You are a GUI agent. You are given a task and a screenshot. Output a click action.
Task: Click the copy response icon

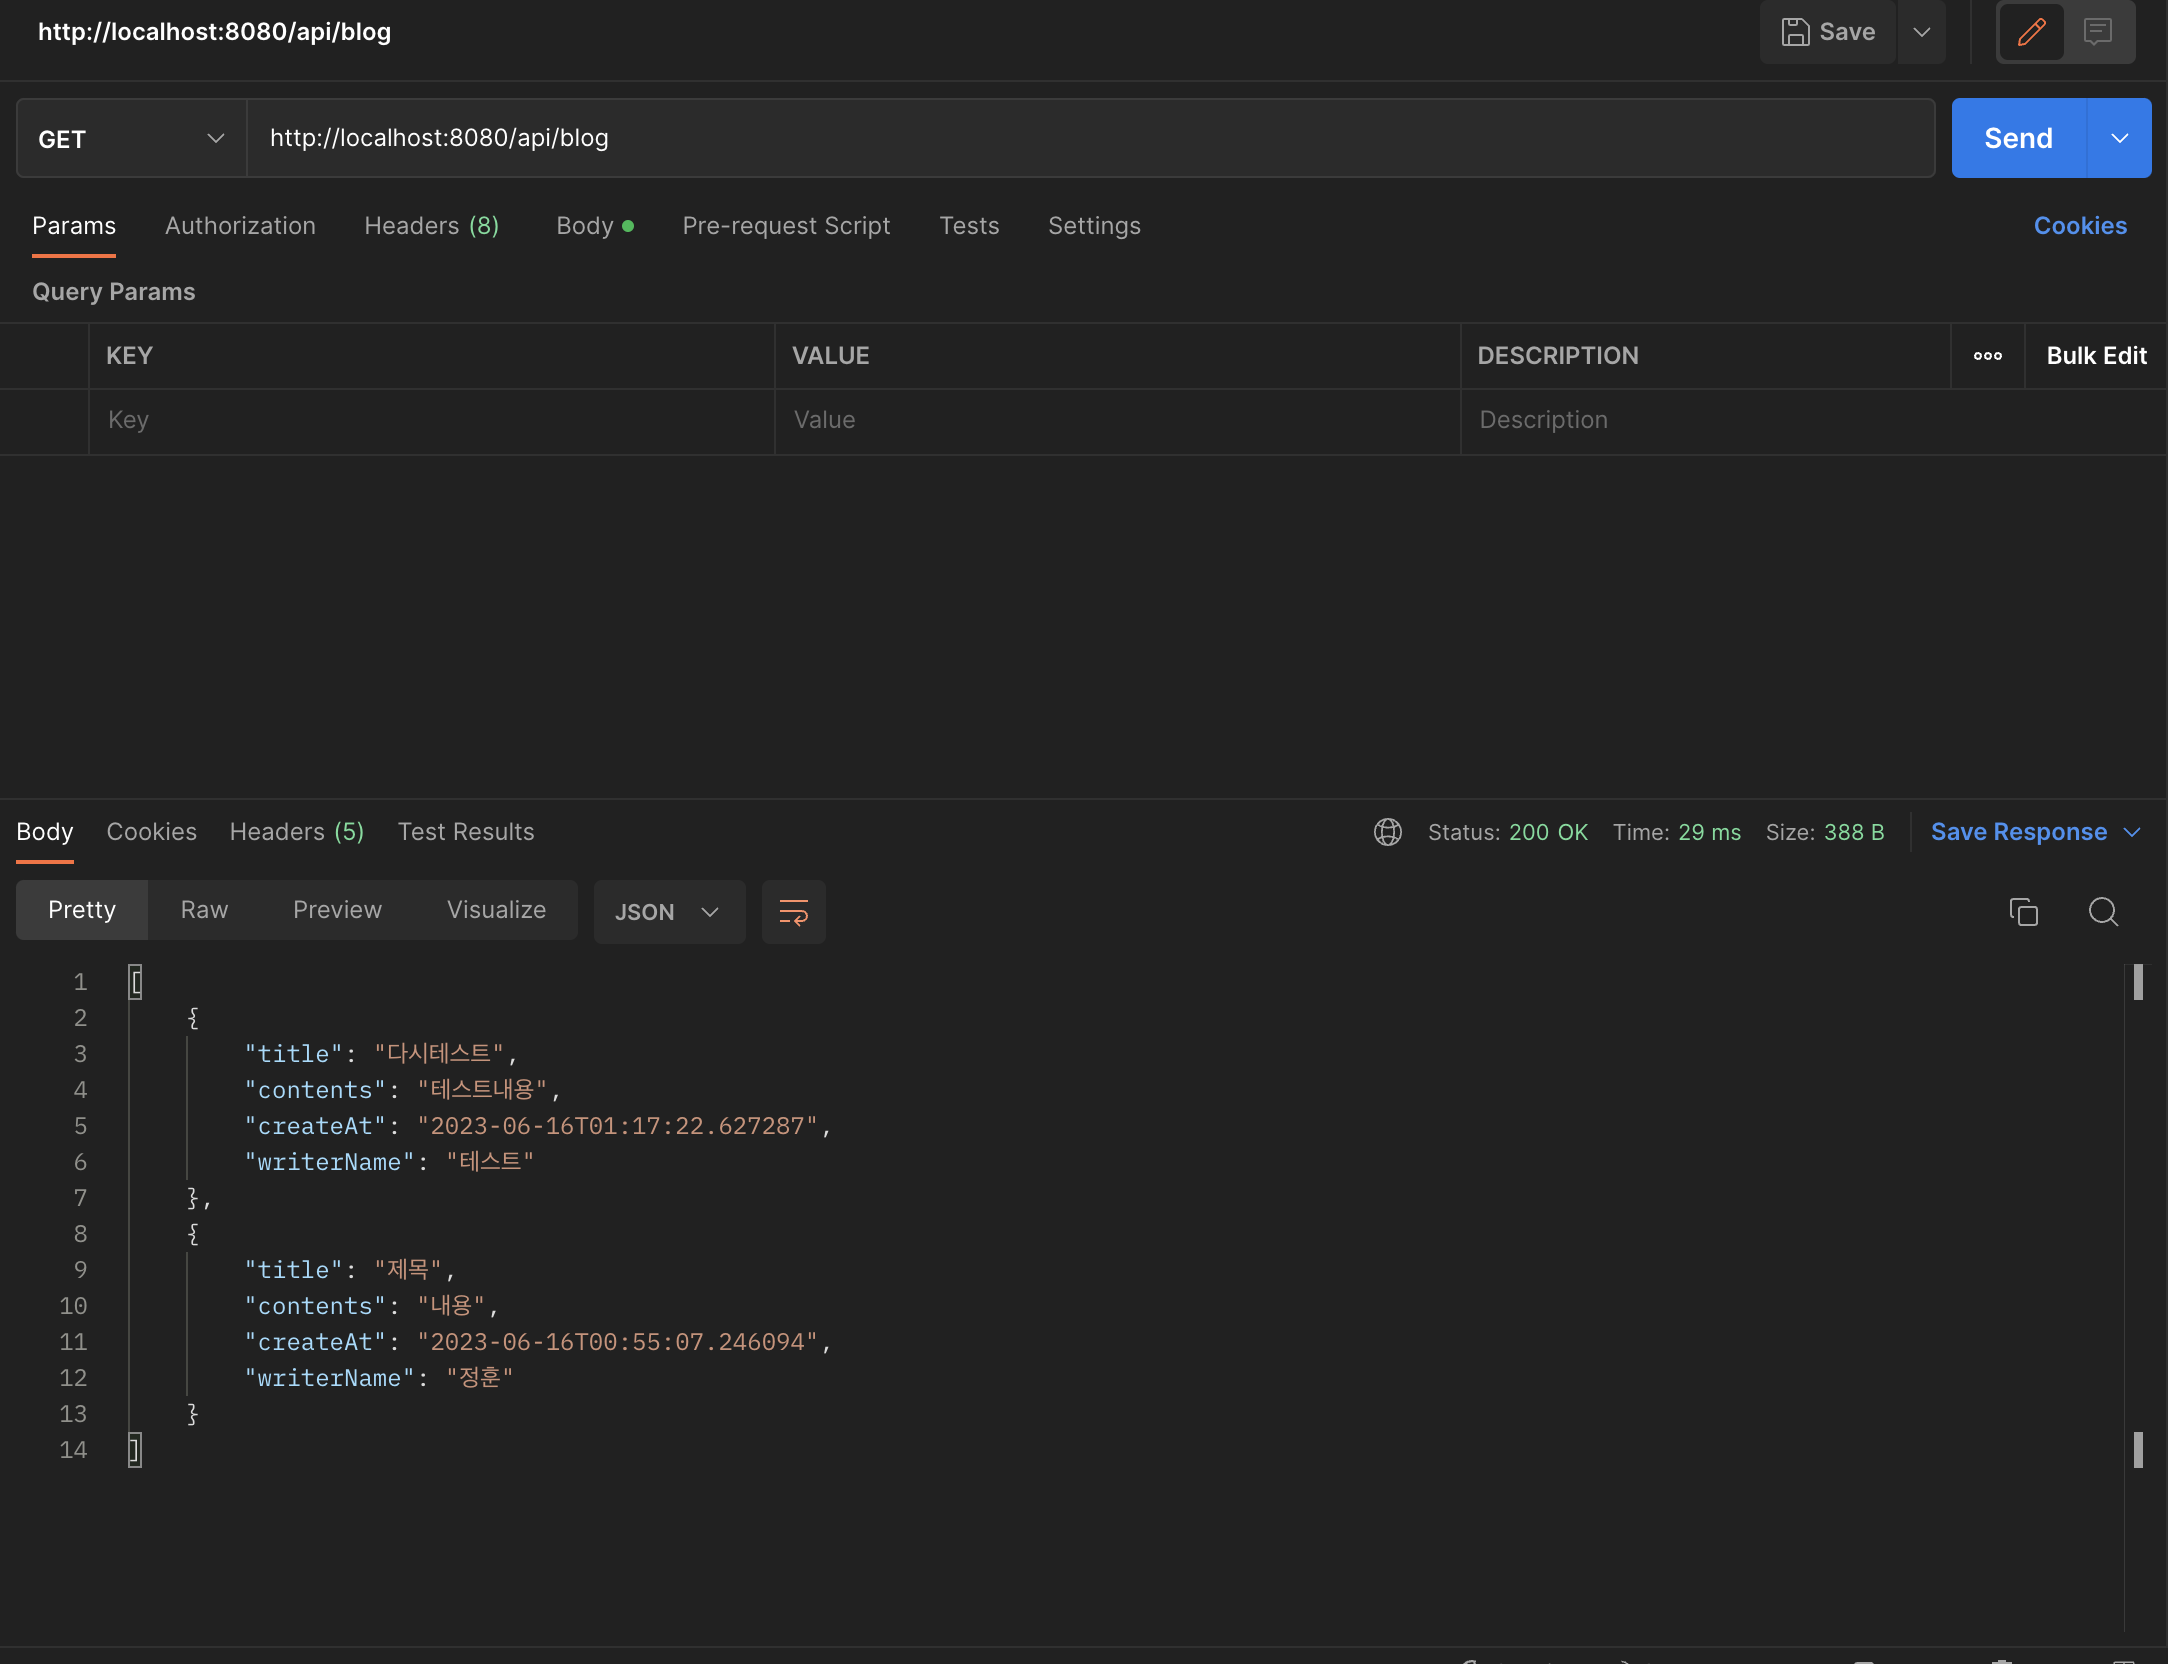[2023, 911]
